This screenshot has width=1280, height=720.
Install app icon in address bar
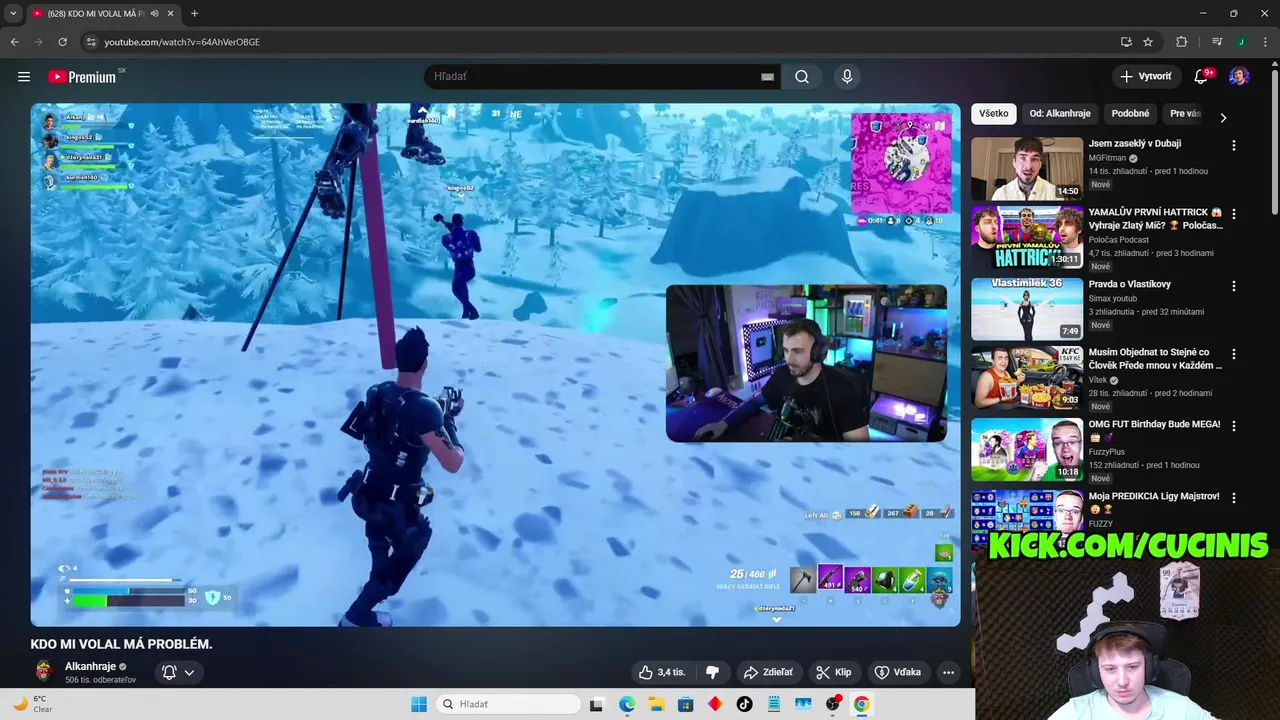[x=1126, y=42]
